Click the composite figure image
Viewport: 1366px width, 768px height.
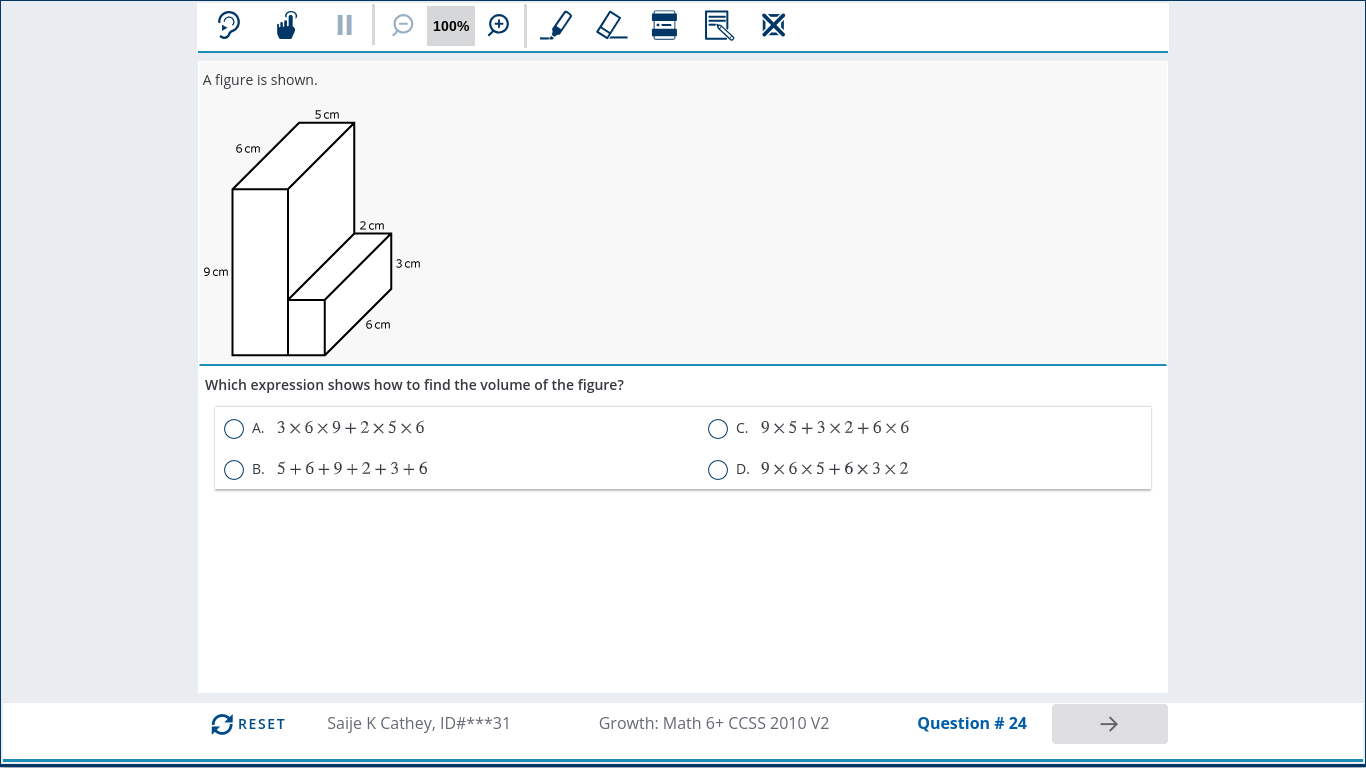coord(312,233)
